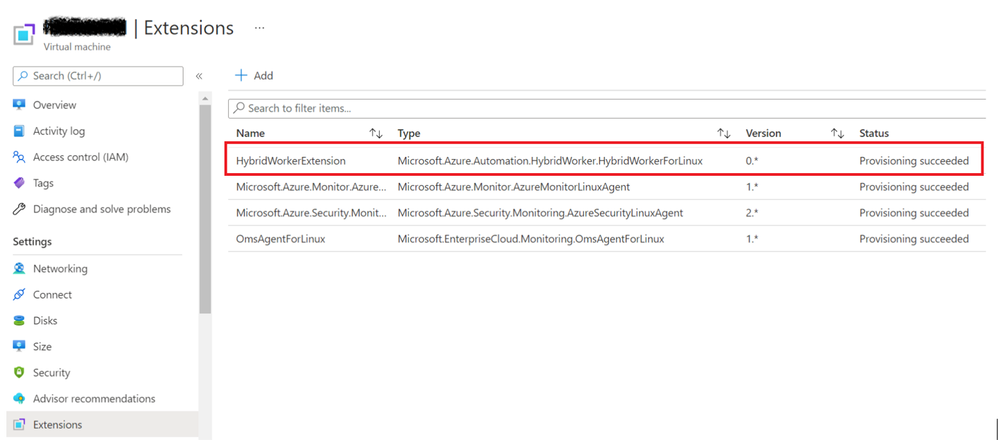Click the Status column header
The width and height of the screenshot is (999, 445).
(874, 133)
